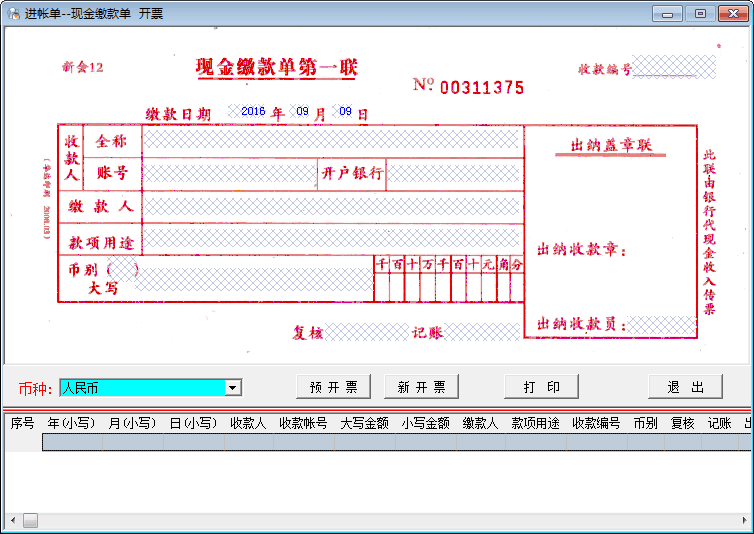Click the 年(小写) column header
Image resolution: width=754 pixels, height=534 pixels.
pyautogui.click(x=71, y=423)
